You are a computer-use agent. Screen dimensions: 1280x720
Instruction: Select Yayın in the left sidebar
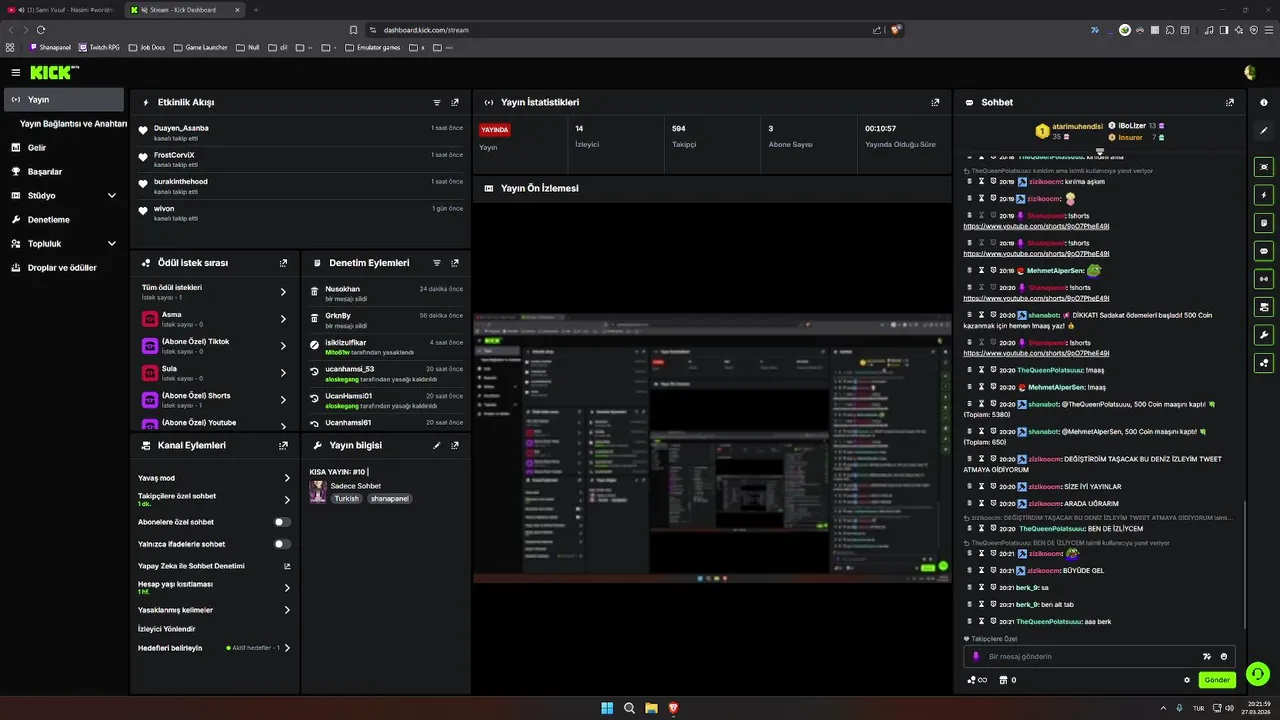[65, 100]
